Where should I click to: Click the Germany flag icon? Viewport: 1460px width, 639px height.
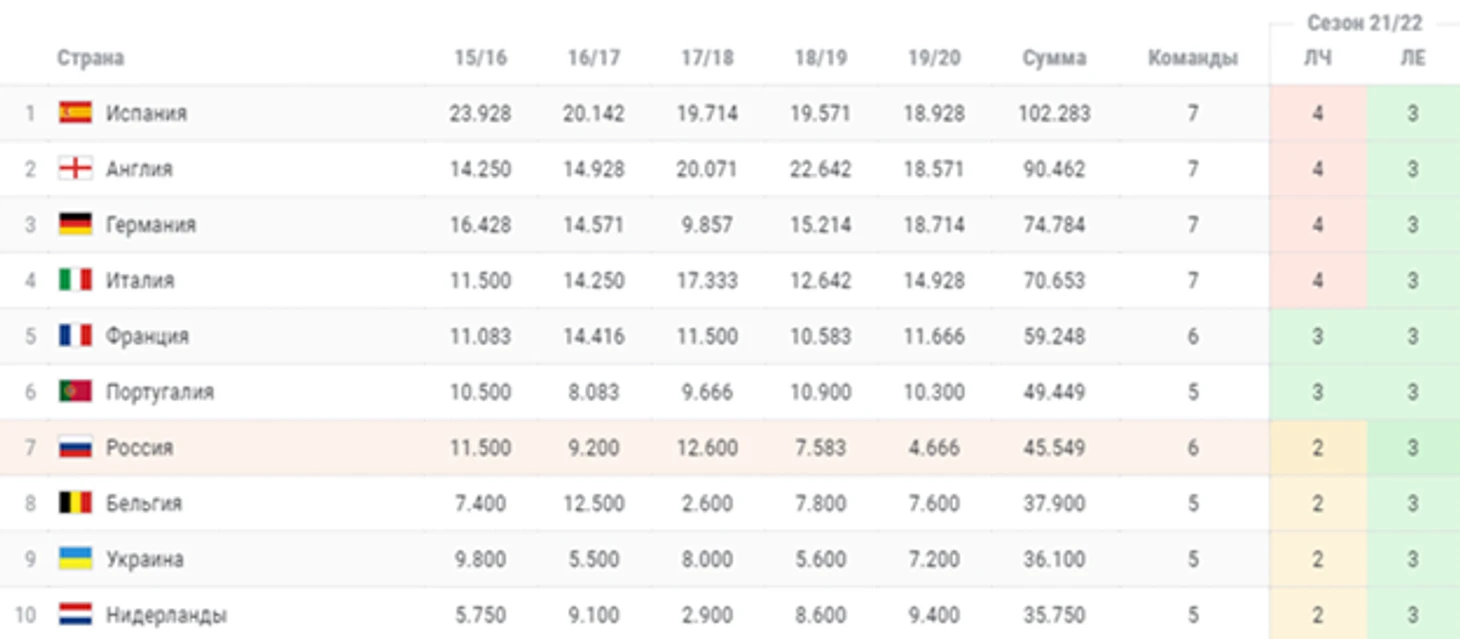pos(75,224)
